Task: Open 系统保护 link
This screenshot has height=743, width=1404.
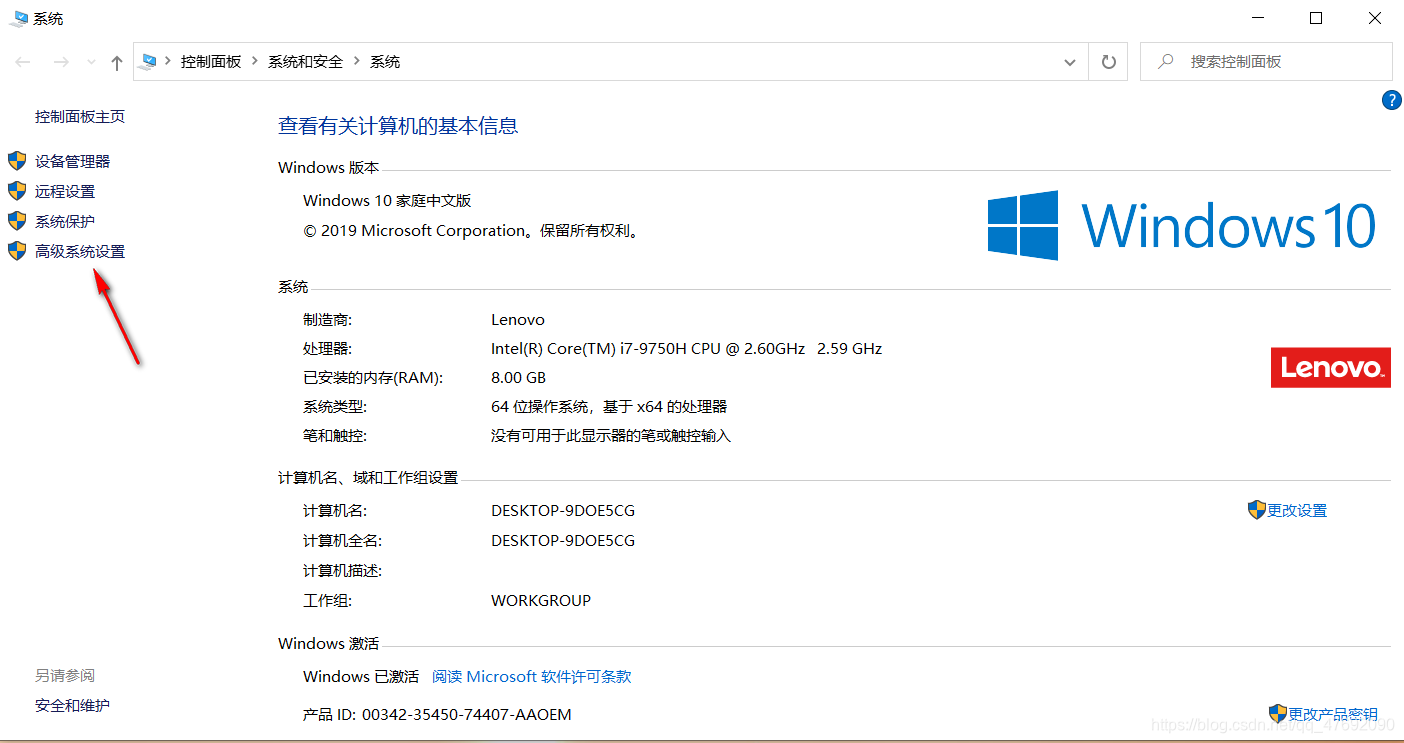Action: (x=65, y=221)
